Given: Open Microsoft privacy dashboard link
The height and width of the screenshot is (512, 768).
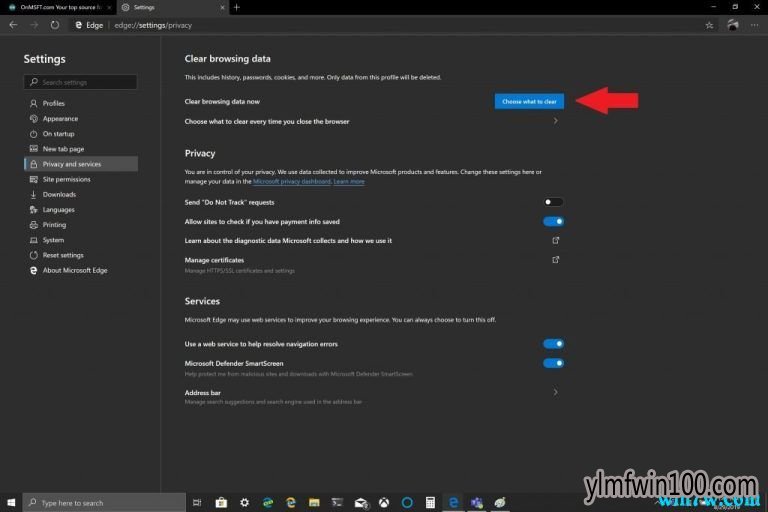Looking at the screenshot, I should coord(292,181).
